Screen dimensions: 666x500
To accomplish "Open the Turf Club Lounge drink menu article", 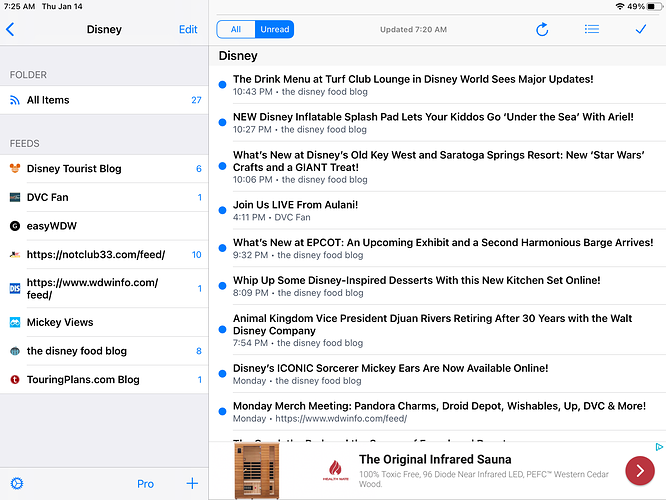I will [437, 85].
